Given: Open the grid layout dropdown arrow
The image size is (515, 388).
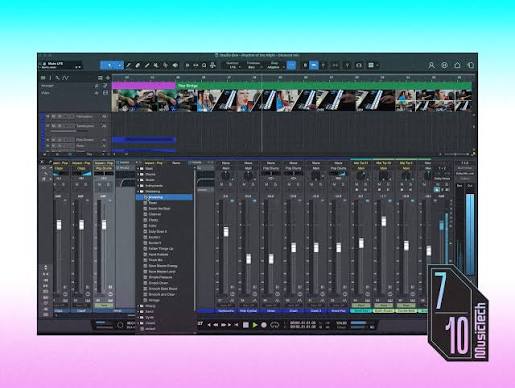Looking at the screenshot, I should click(377, 65).
